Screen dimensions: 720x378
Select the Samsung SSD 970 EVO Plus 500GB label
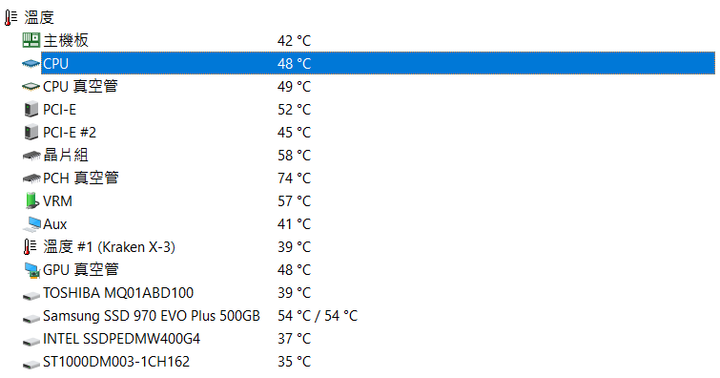click(152, 316)
